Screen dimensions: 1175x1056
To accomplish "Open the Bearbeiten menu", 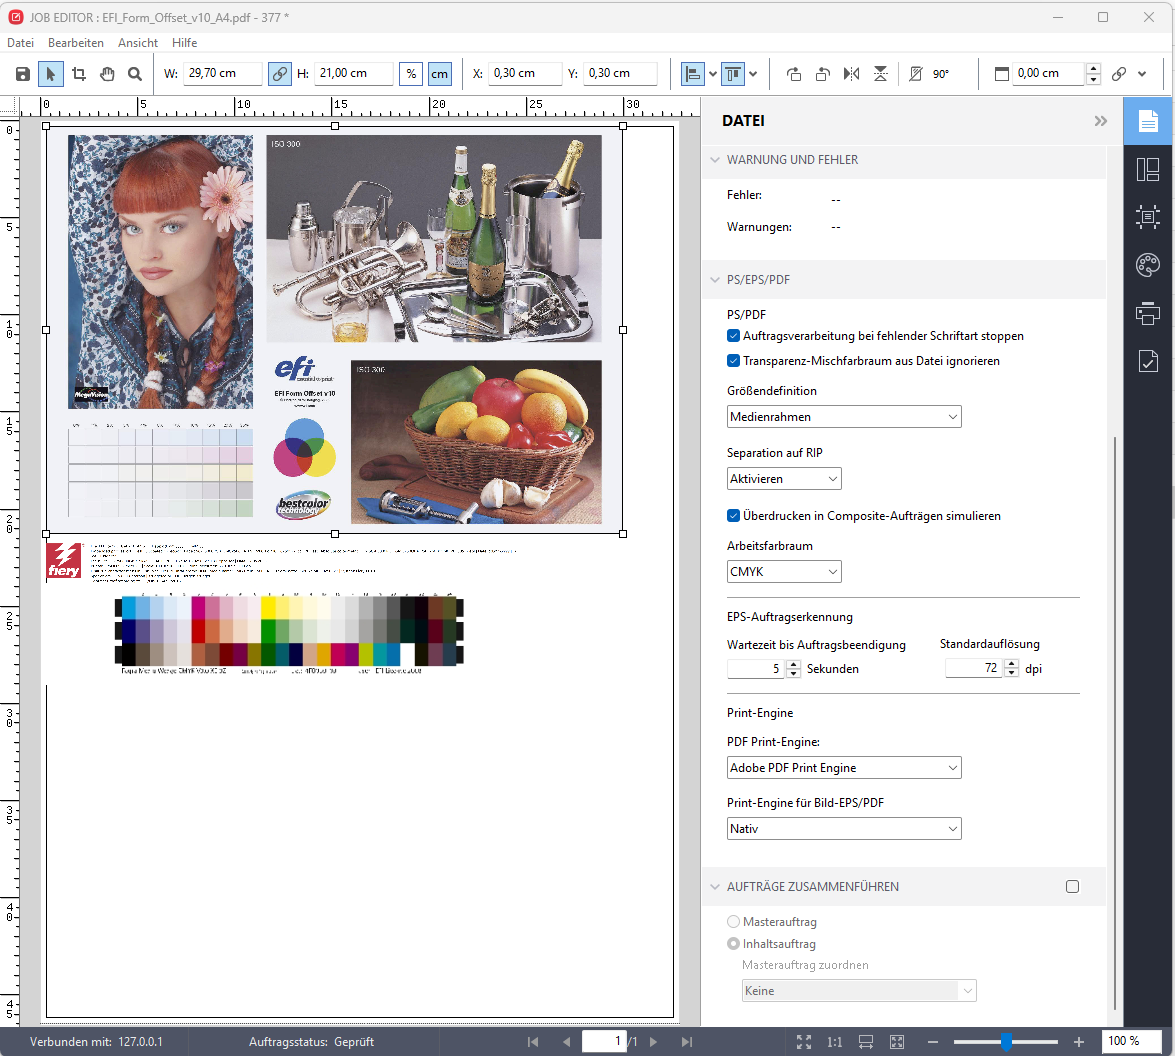I will click(x=76, y=43).
